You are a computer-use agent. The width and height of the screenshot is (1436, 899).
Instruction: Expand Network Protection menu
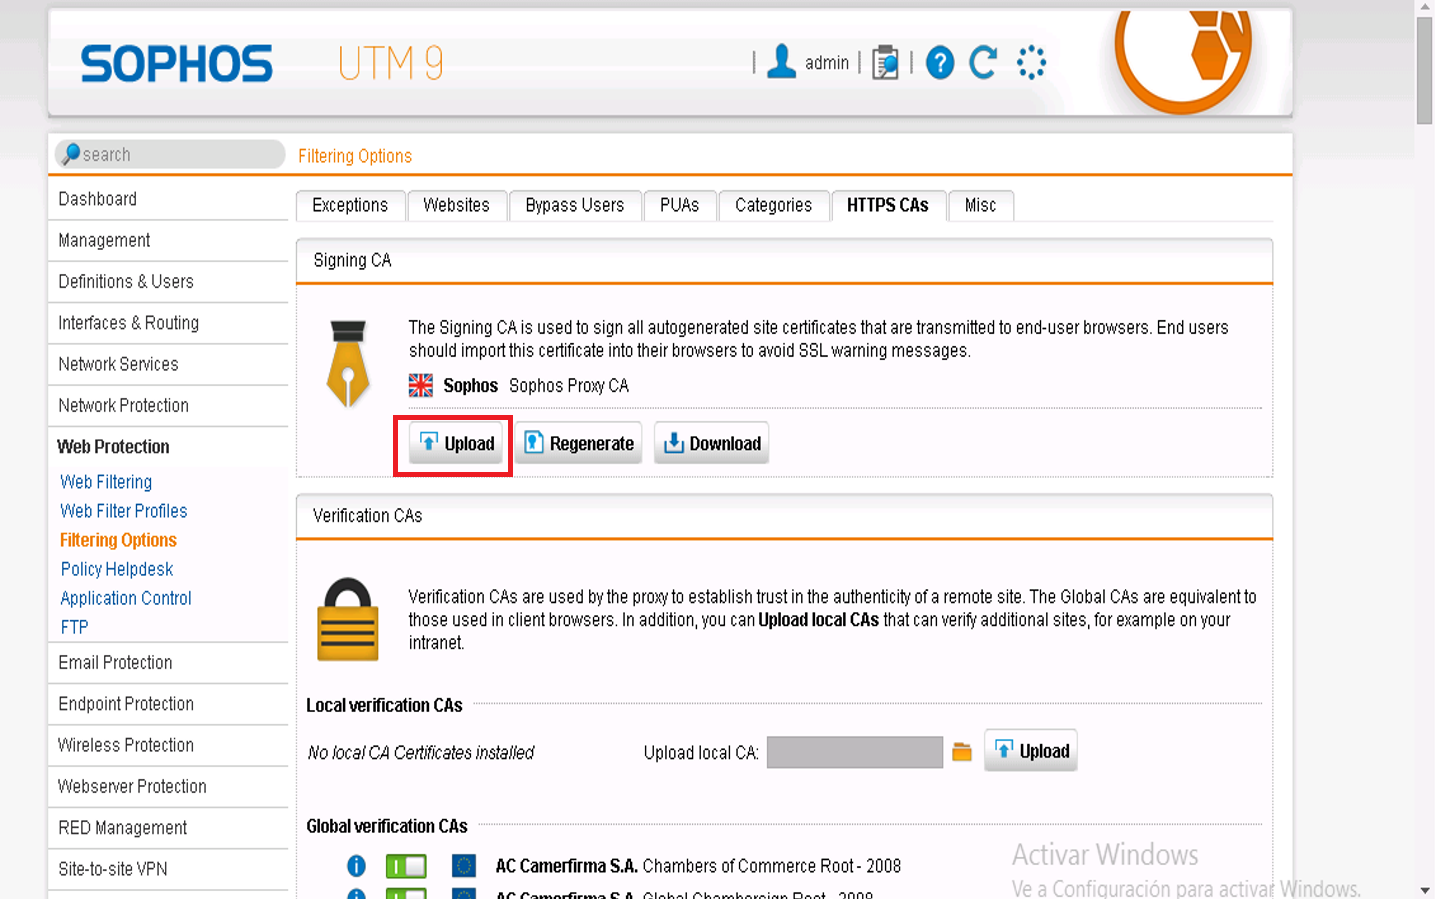point(168,405)
